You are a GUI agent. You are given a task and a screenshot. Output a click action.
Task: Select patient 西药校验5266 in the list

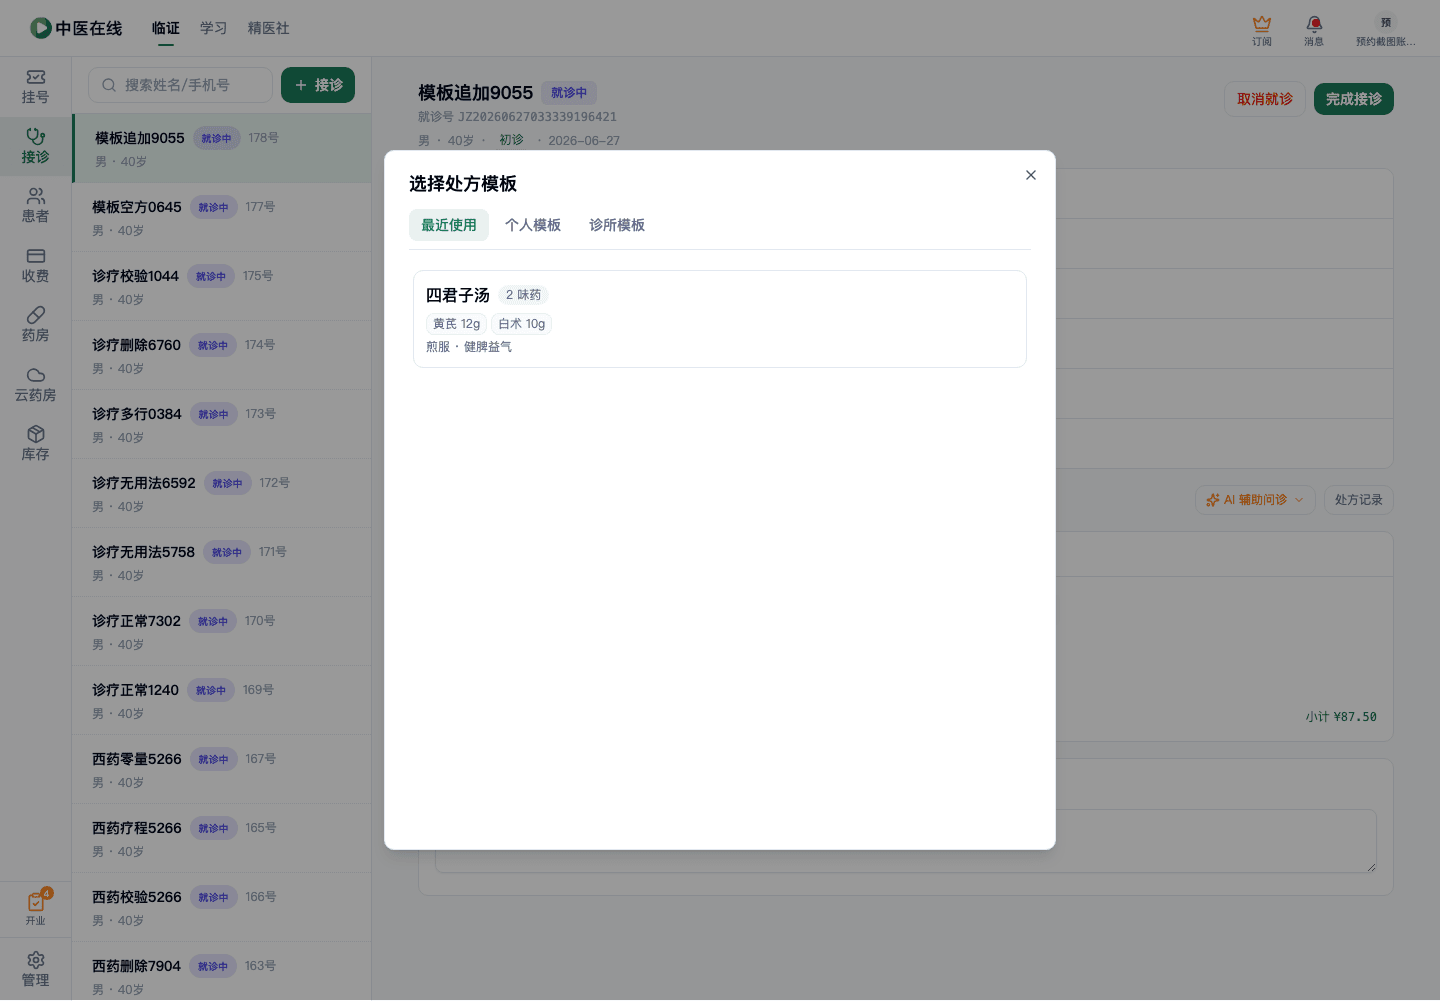(x=222, y=907)
